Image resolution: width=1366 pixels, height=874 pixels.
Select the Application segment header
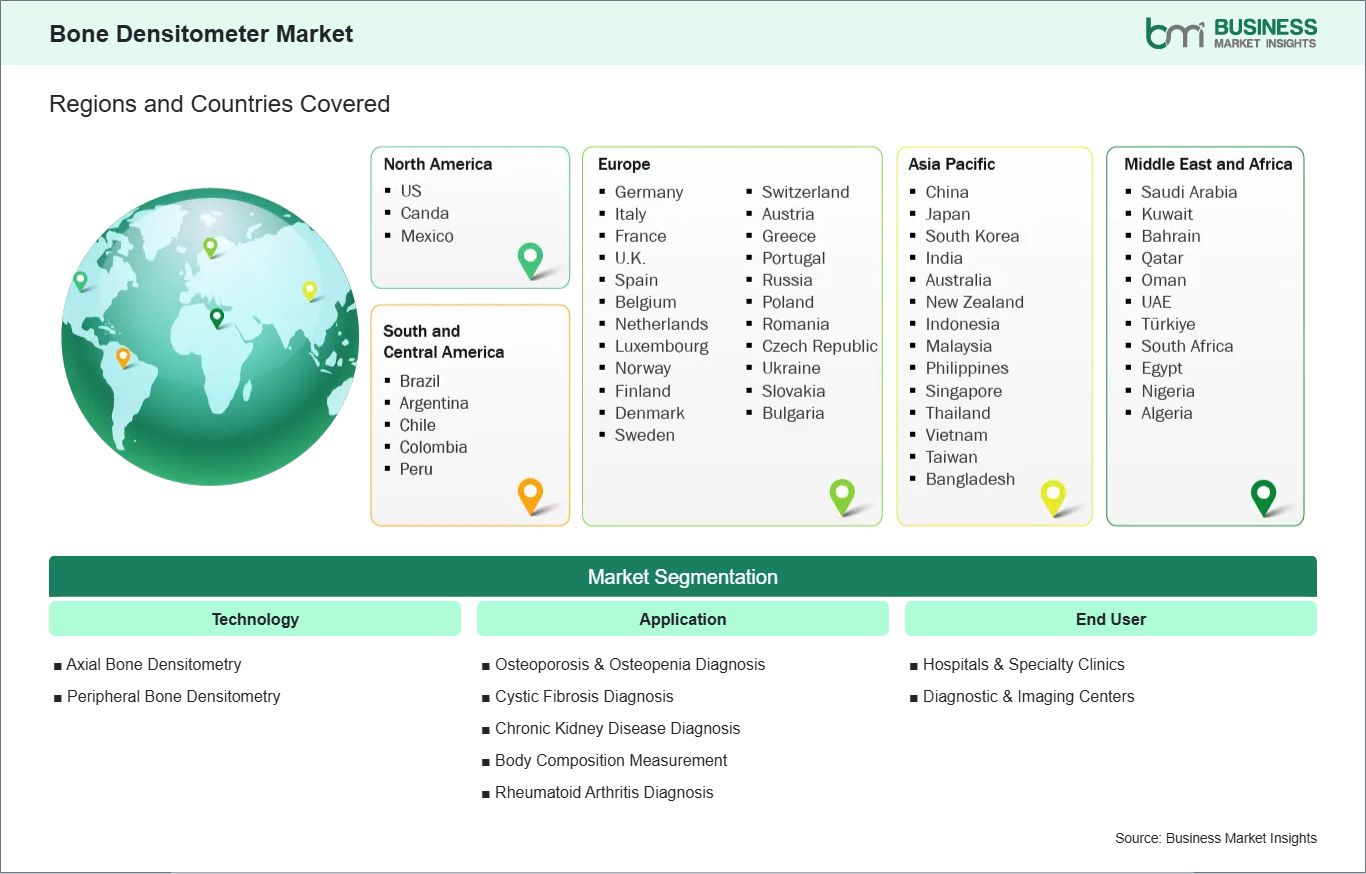(x=682, y=619)
